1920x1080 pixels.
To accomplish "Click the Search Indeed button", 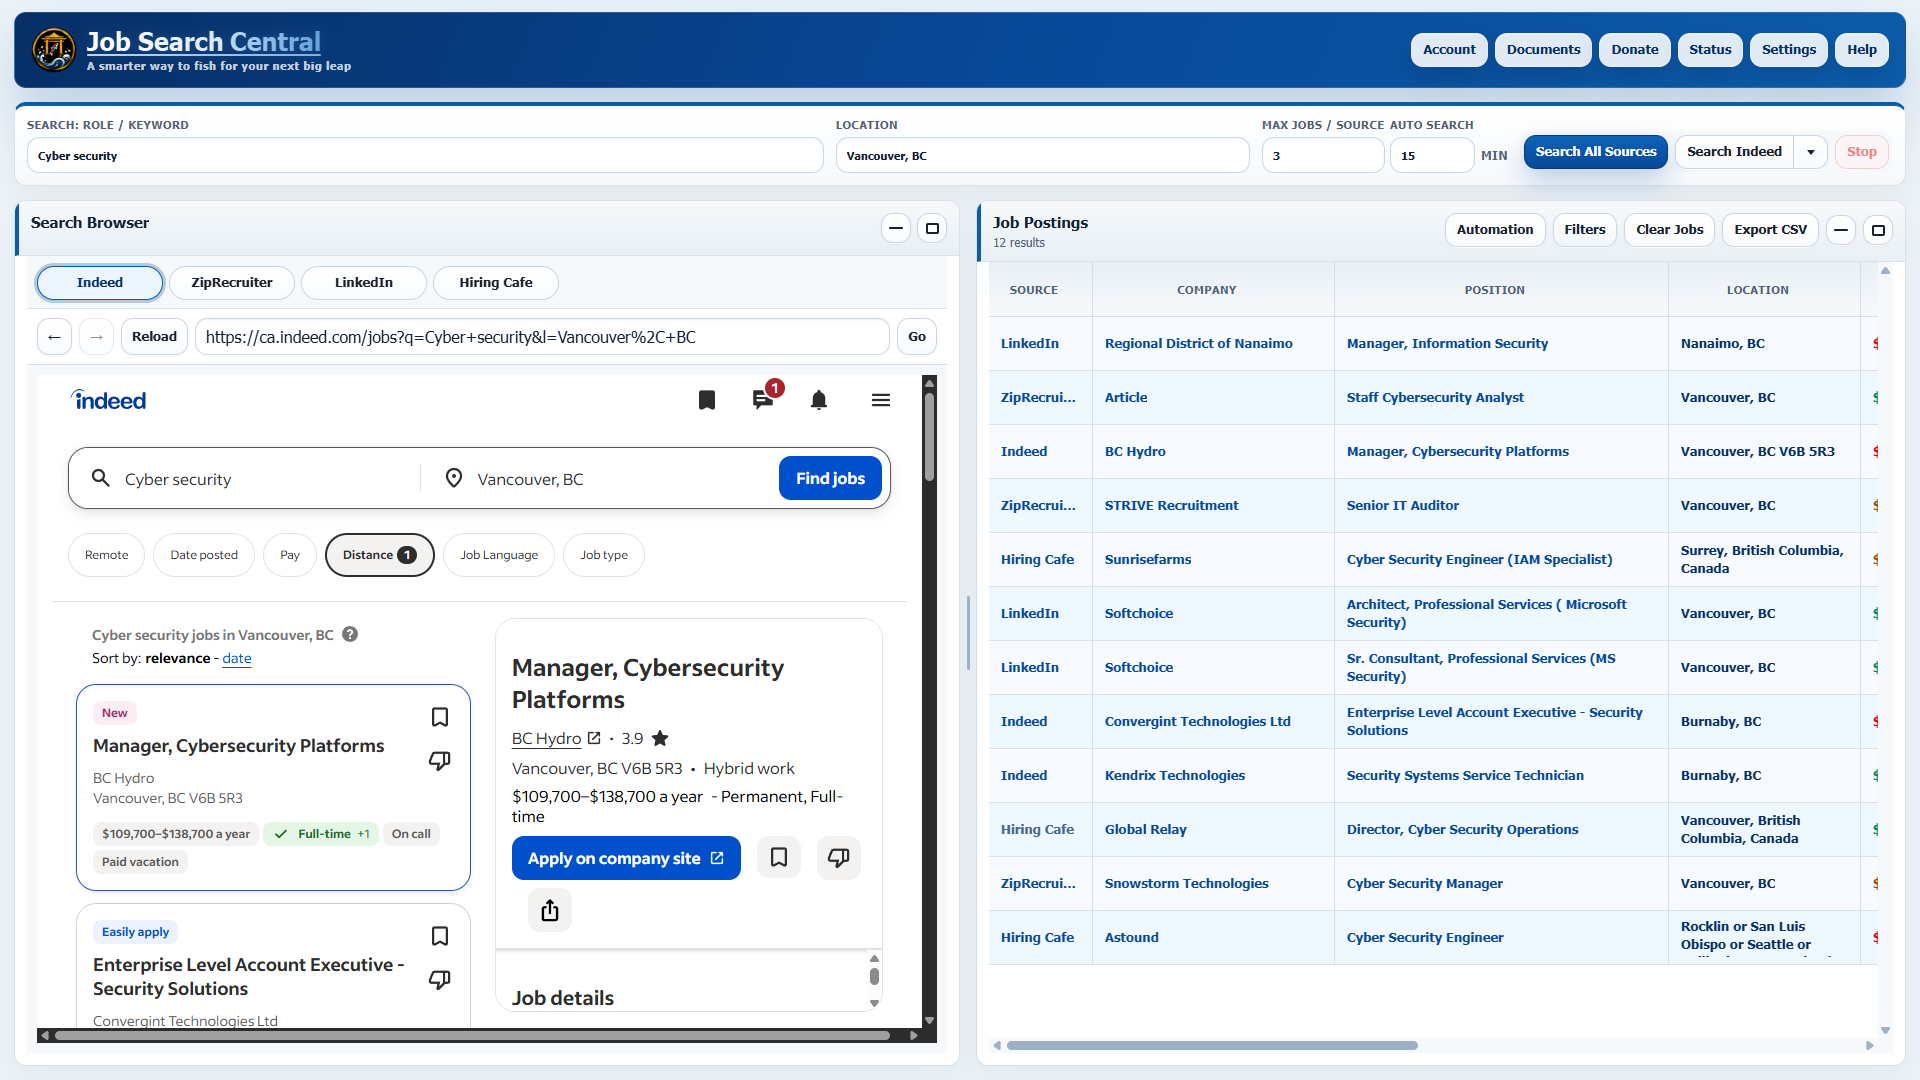I will point(1734,152).
